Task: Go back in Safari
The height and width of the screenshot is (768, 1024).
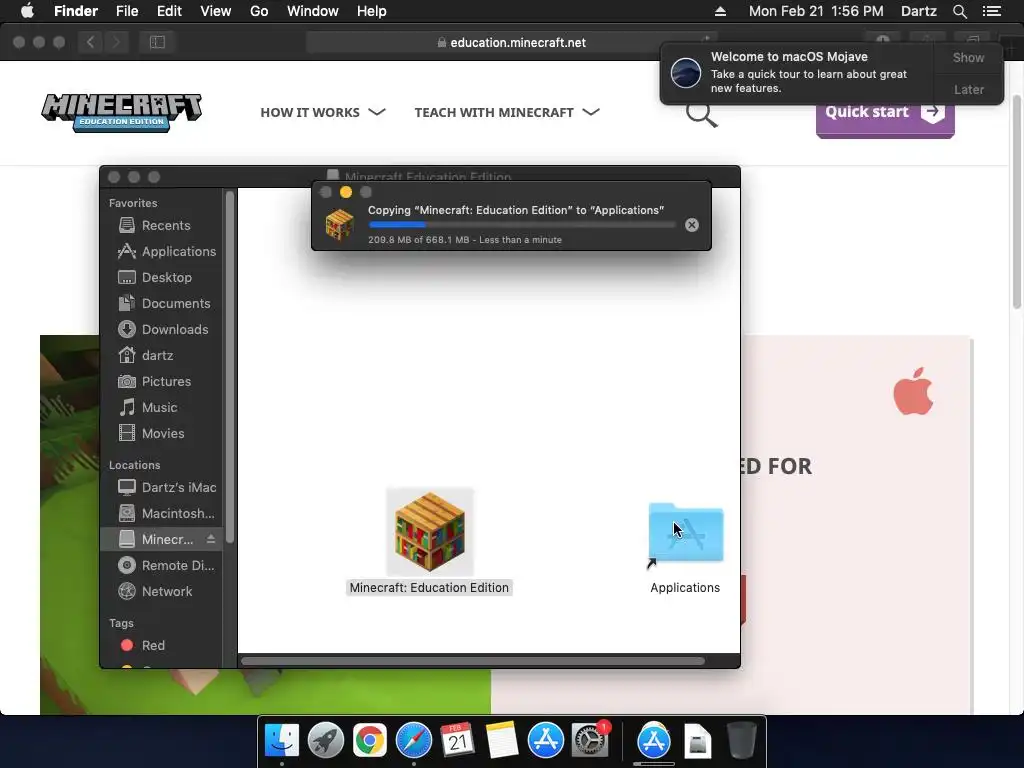Action: [x=91, y=42]
